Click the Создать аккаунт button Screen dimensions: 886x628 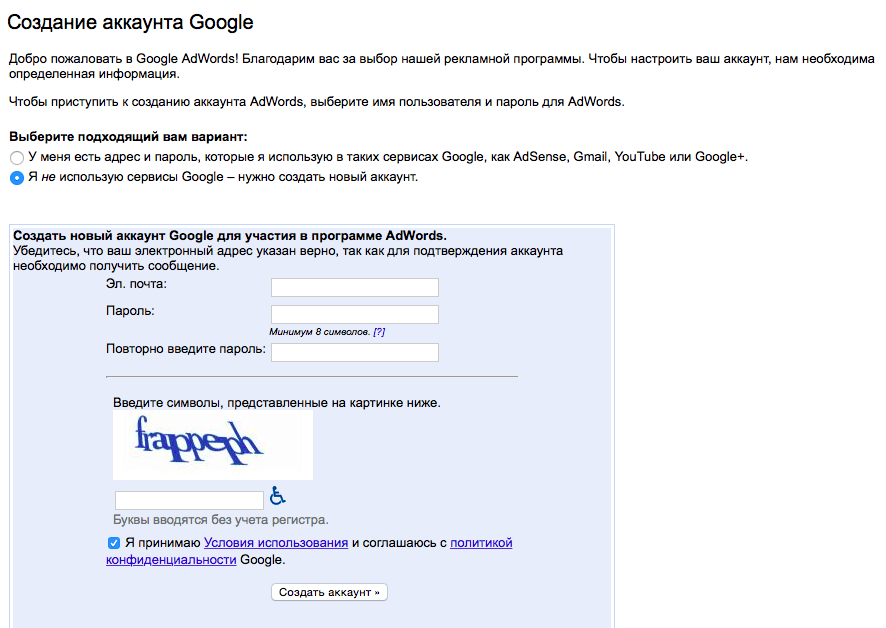point(329,592)
